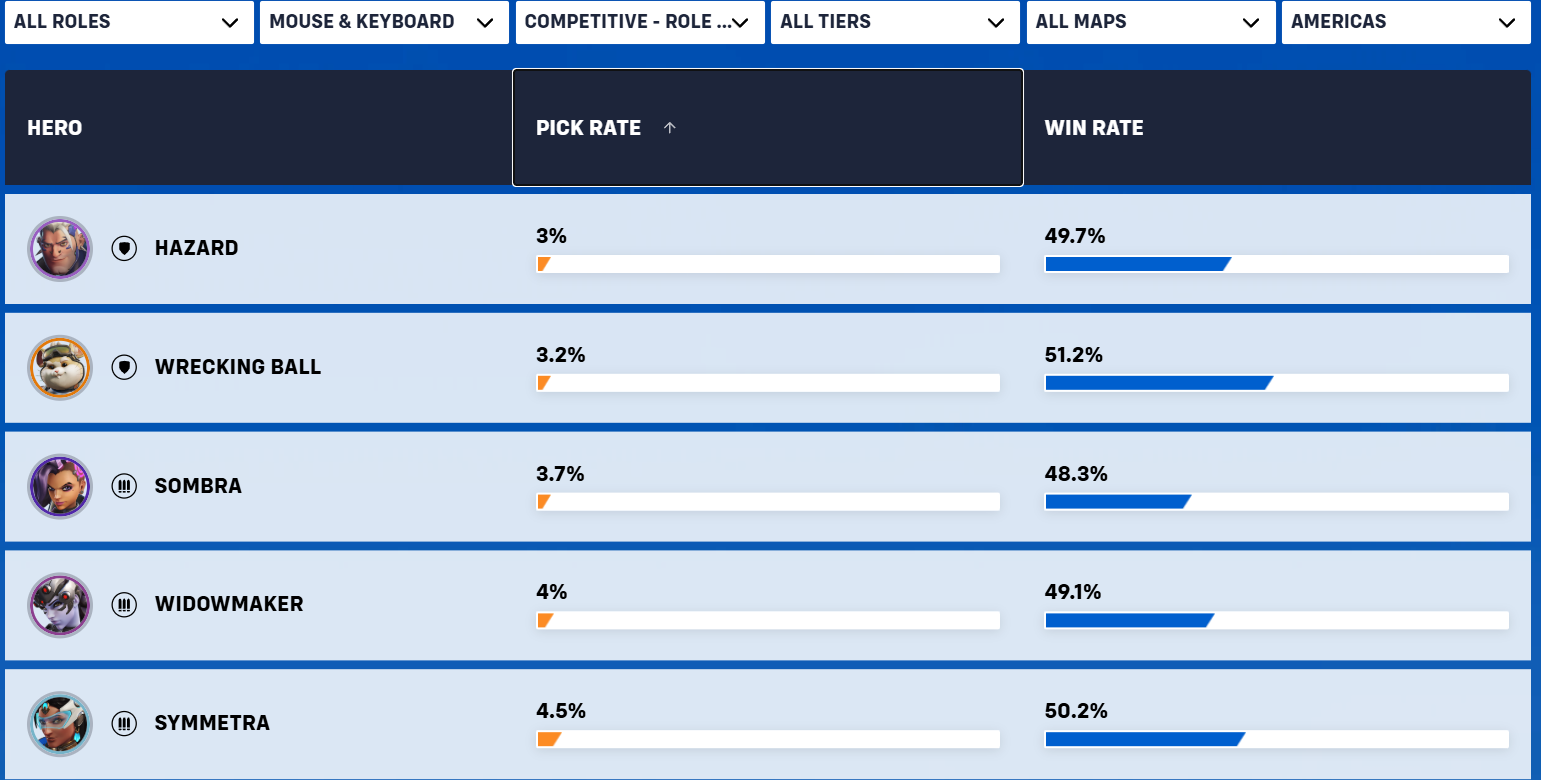Click Symmetra's orange pick rate bar
The height and width of the screenshot is (780, 1541).
(x=548, y=740)
